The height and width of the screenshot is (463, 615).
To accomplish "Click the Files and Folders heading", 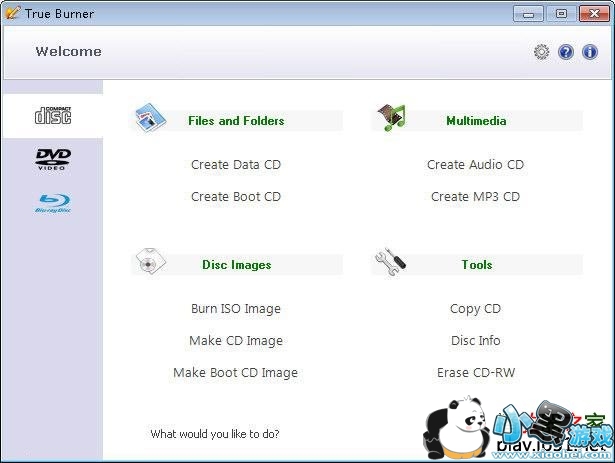I will (236, 120).
